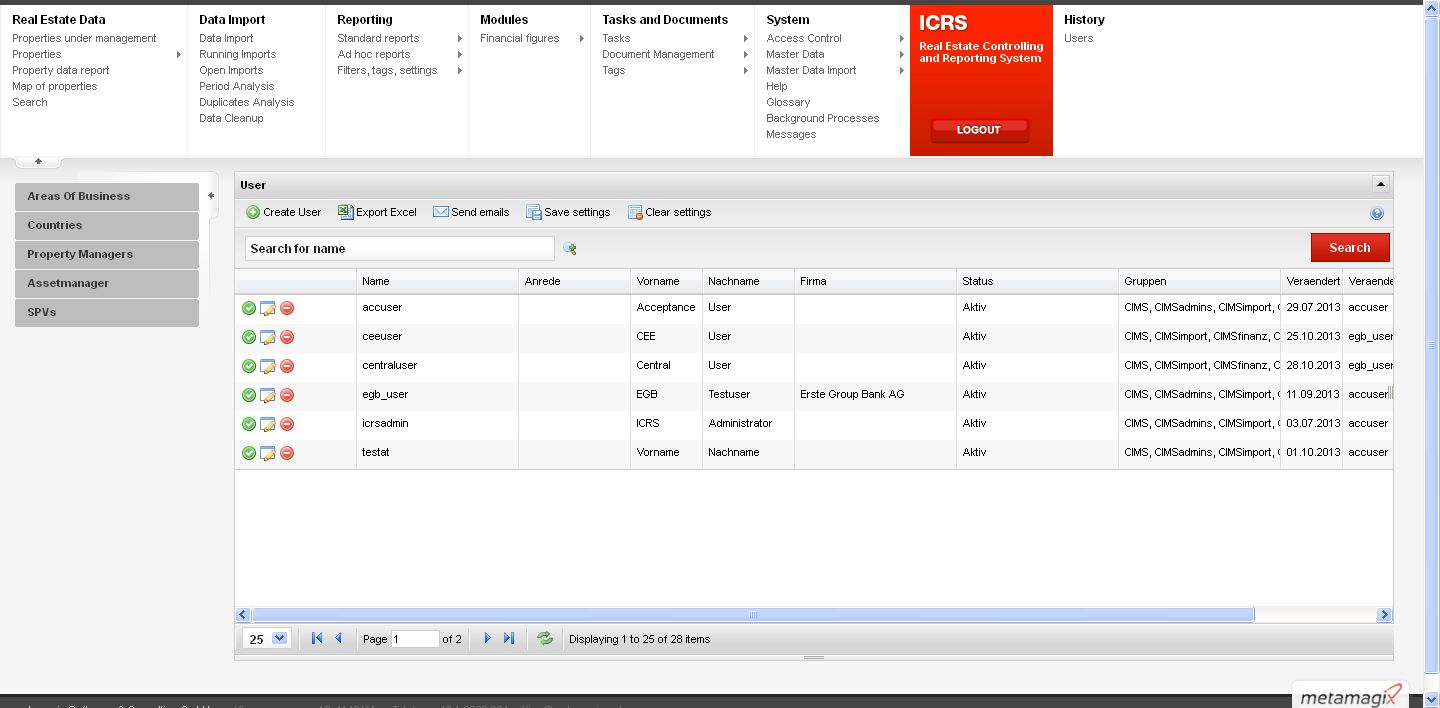Click the horizontal scrollbar right arrow
Screen dimensions: 1440x708
1384,615
